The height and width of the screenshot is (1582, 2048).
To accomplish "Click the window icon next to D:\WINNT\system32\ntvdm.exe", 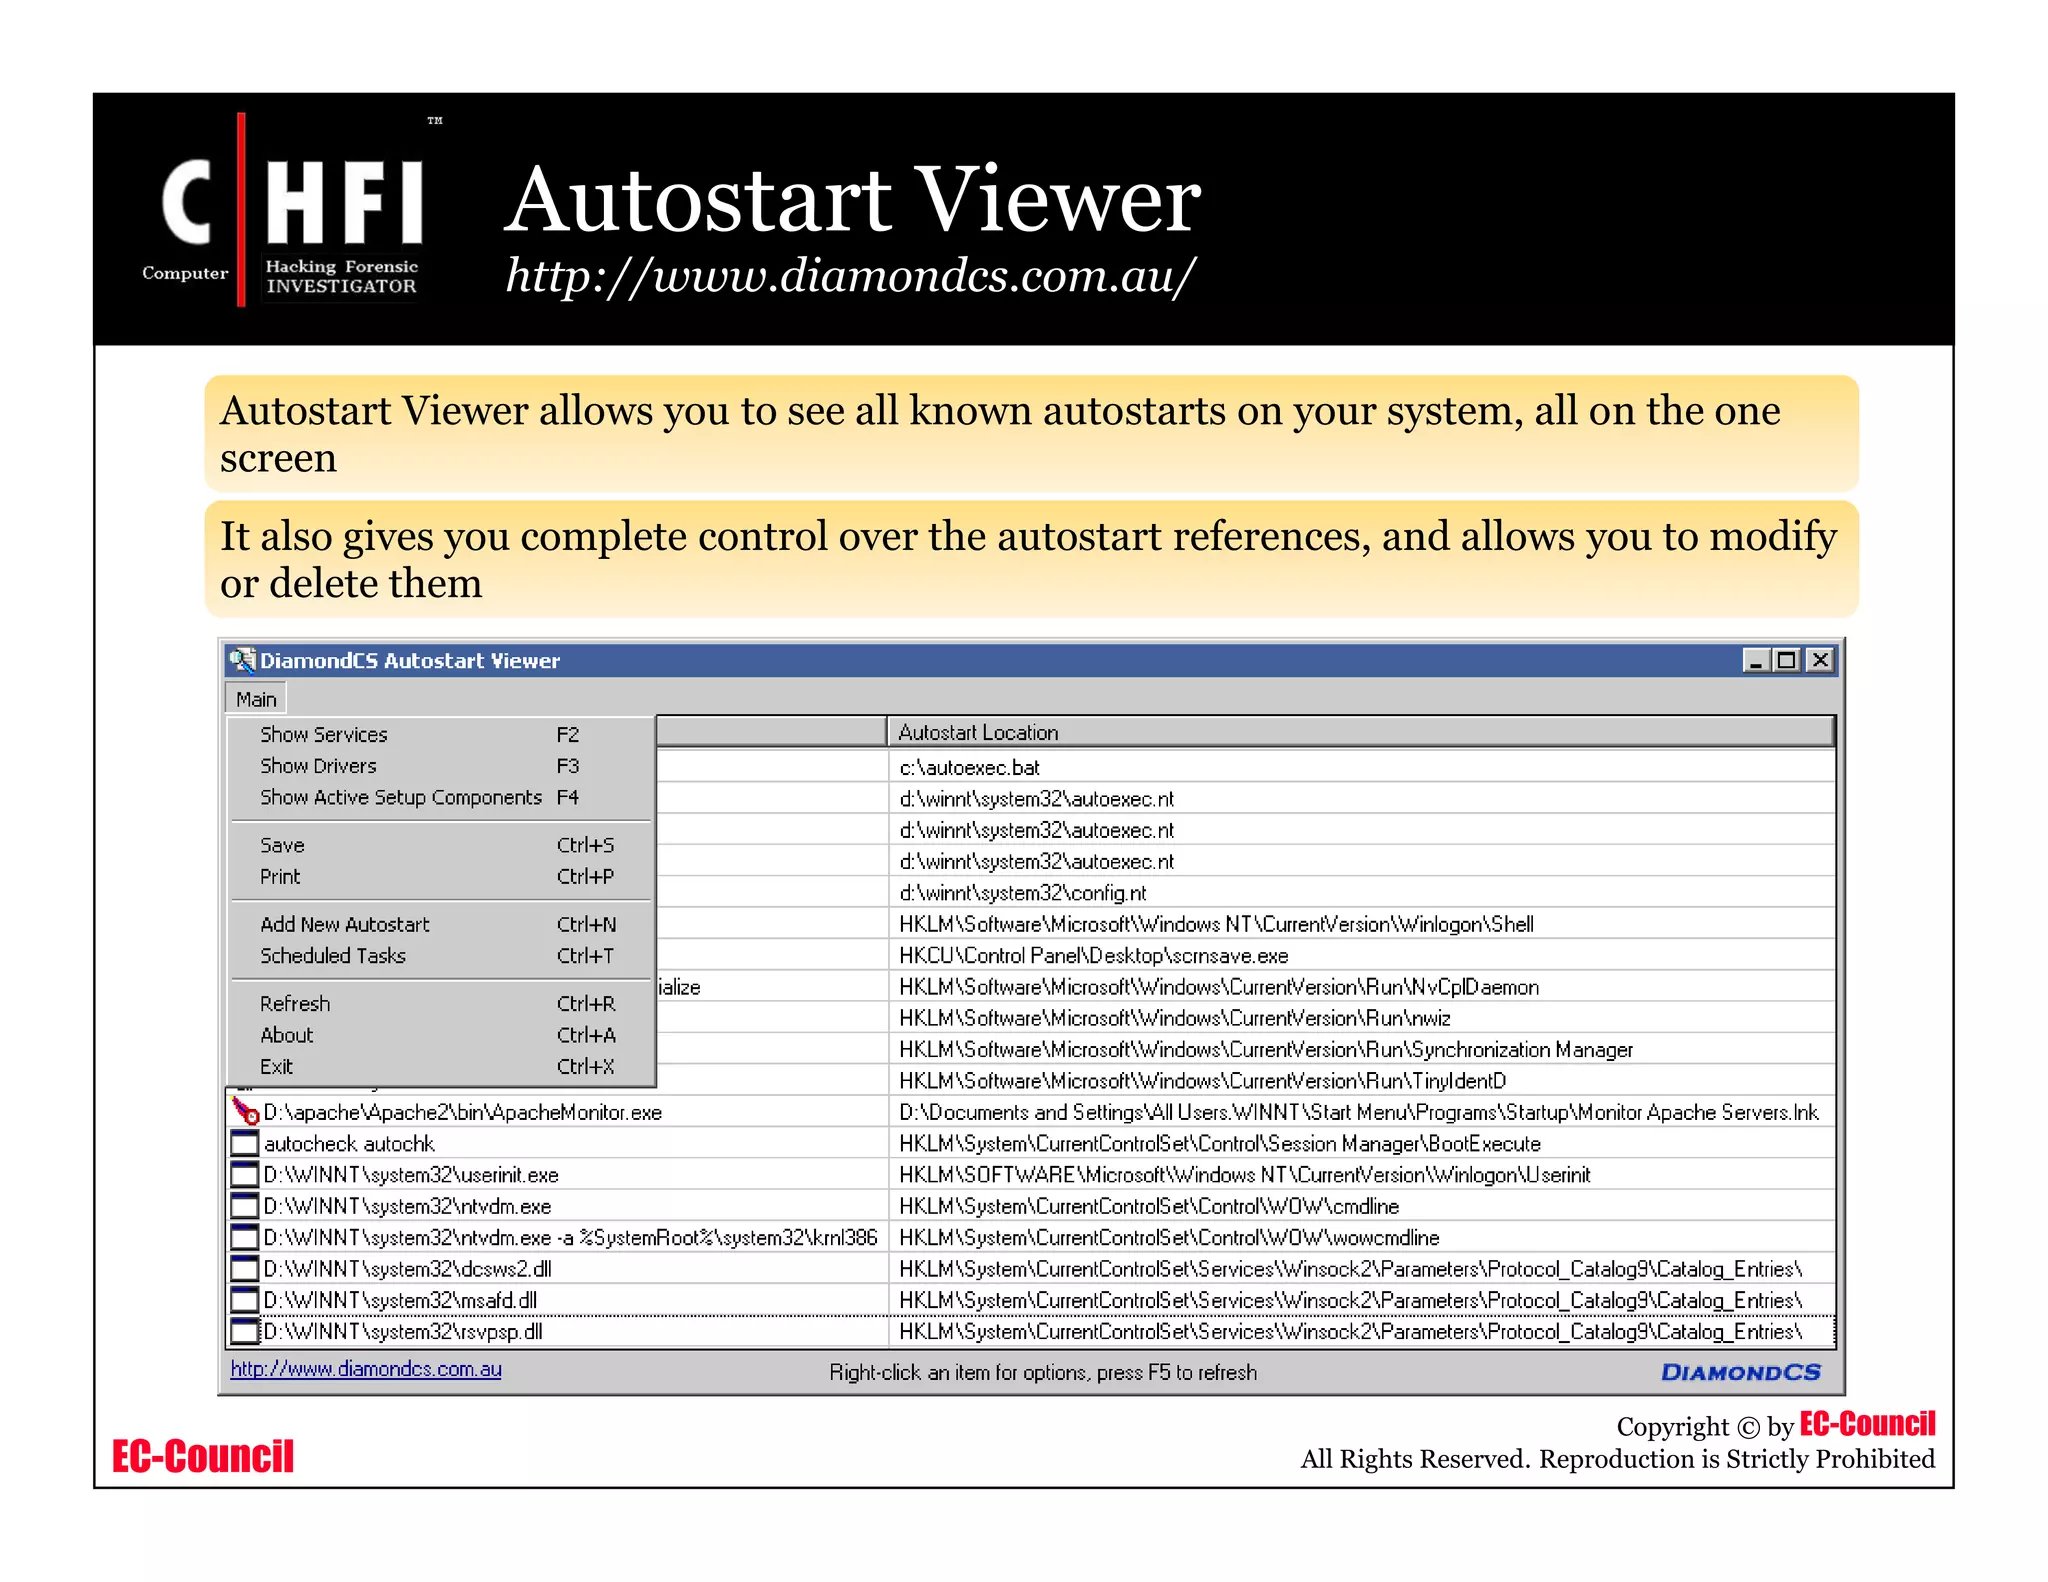I will pos(245,1206).
